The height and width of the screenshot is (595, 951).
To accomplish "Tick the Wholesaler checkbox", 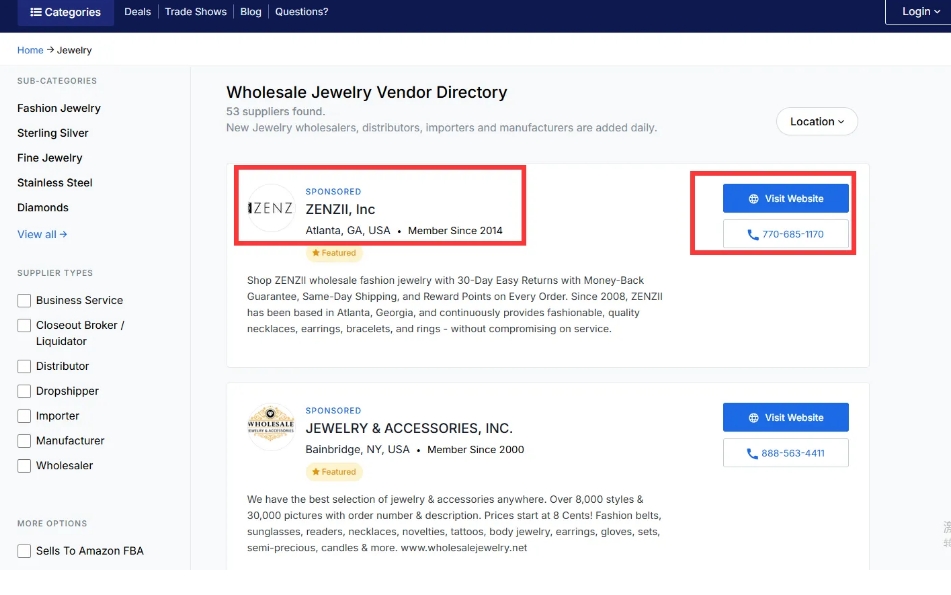I will (x=24, y=466).
